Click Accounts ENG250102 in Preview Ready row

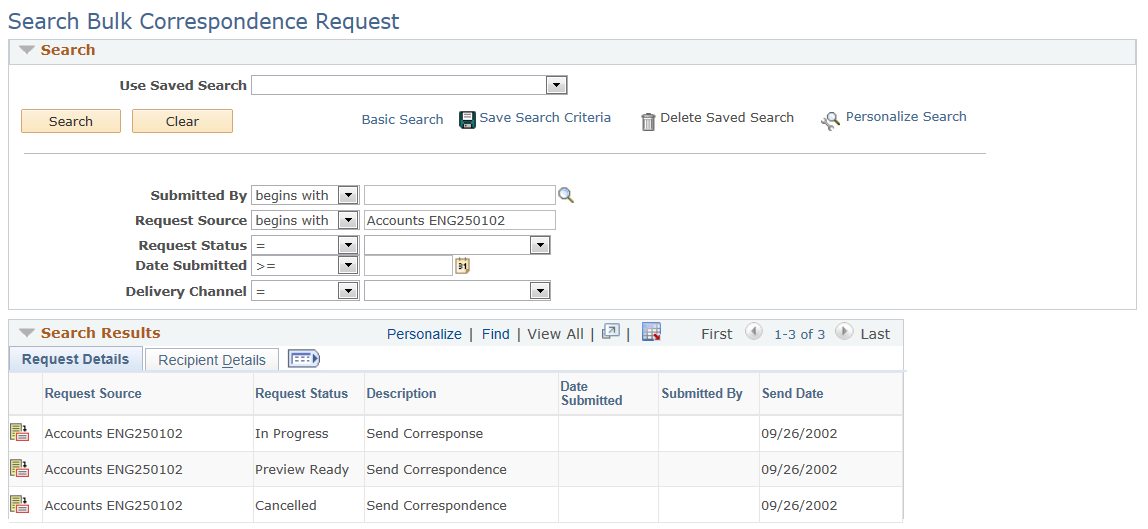click(x=113, y=469)
